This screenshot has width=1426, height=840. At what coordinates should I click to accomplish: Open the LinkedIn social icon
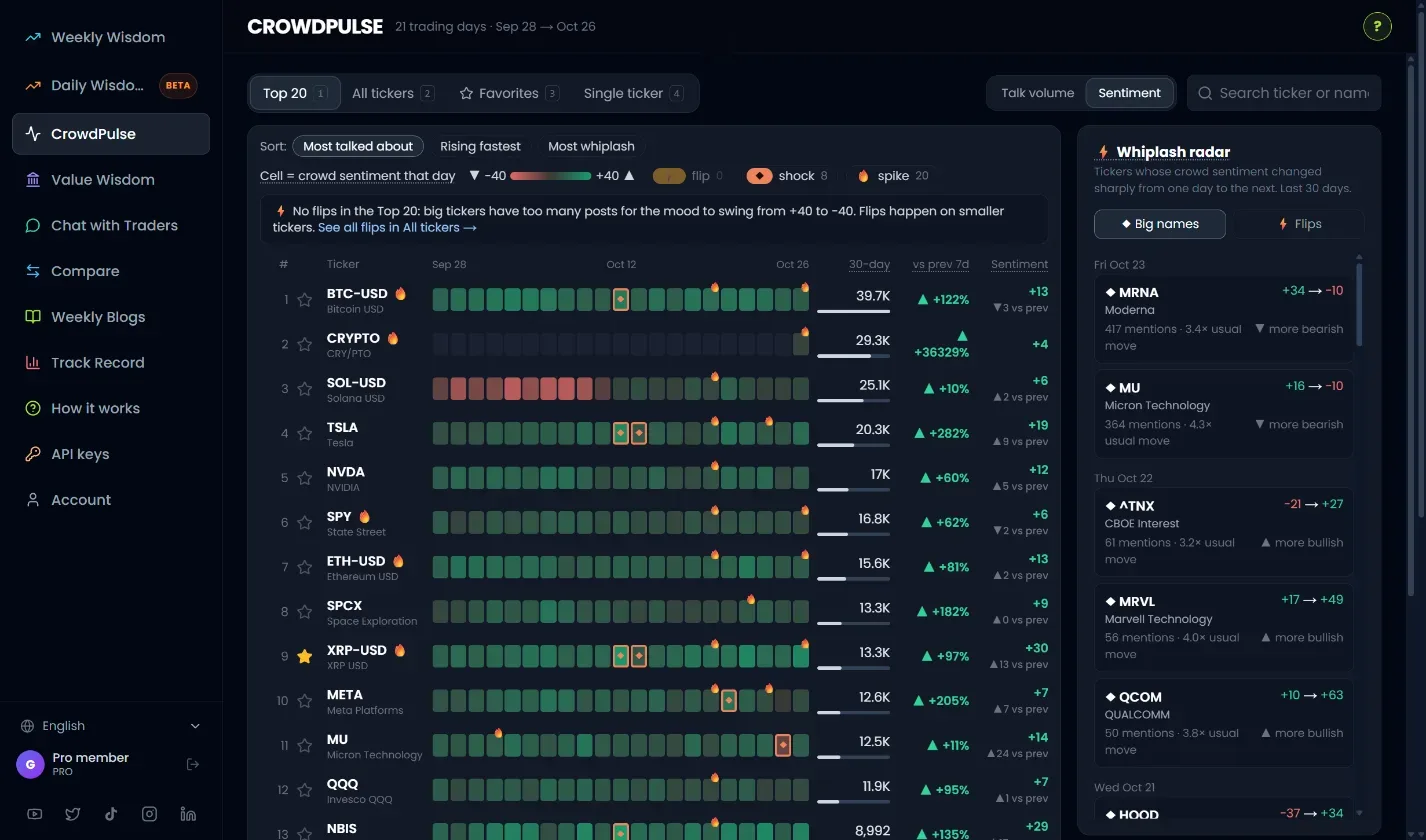(187, 814)
